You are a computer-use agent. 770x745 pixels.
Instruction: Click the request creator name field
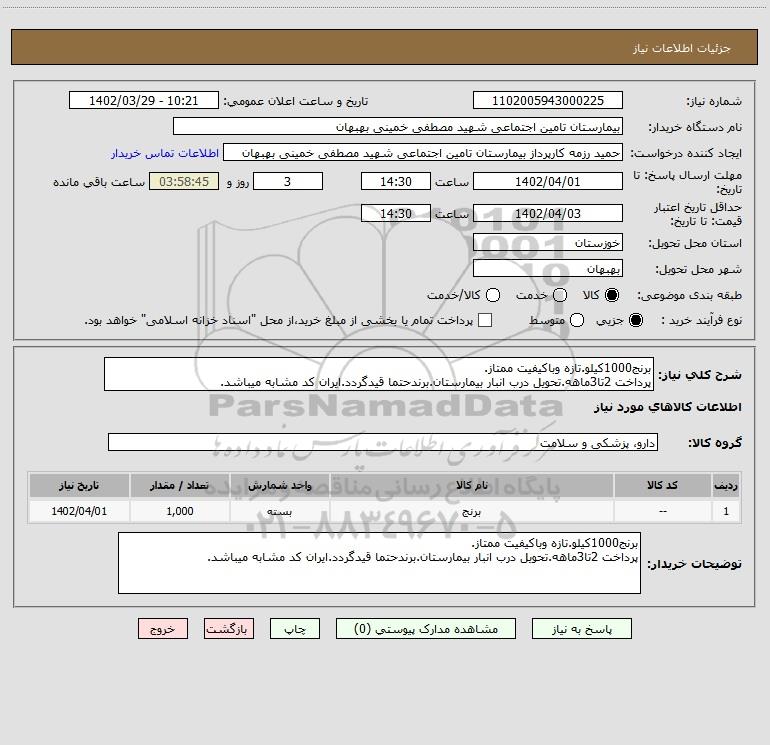point(423,152)
